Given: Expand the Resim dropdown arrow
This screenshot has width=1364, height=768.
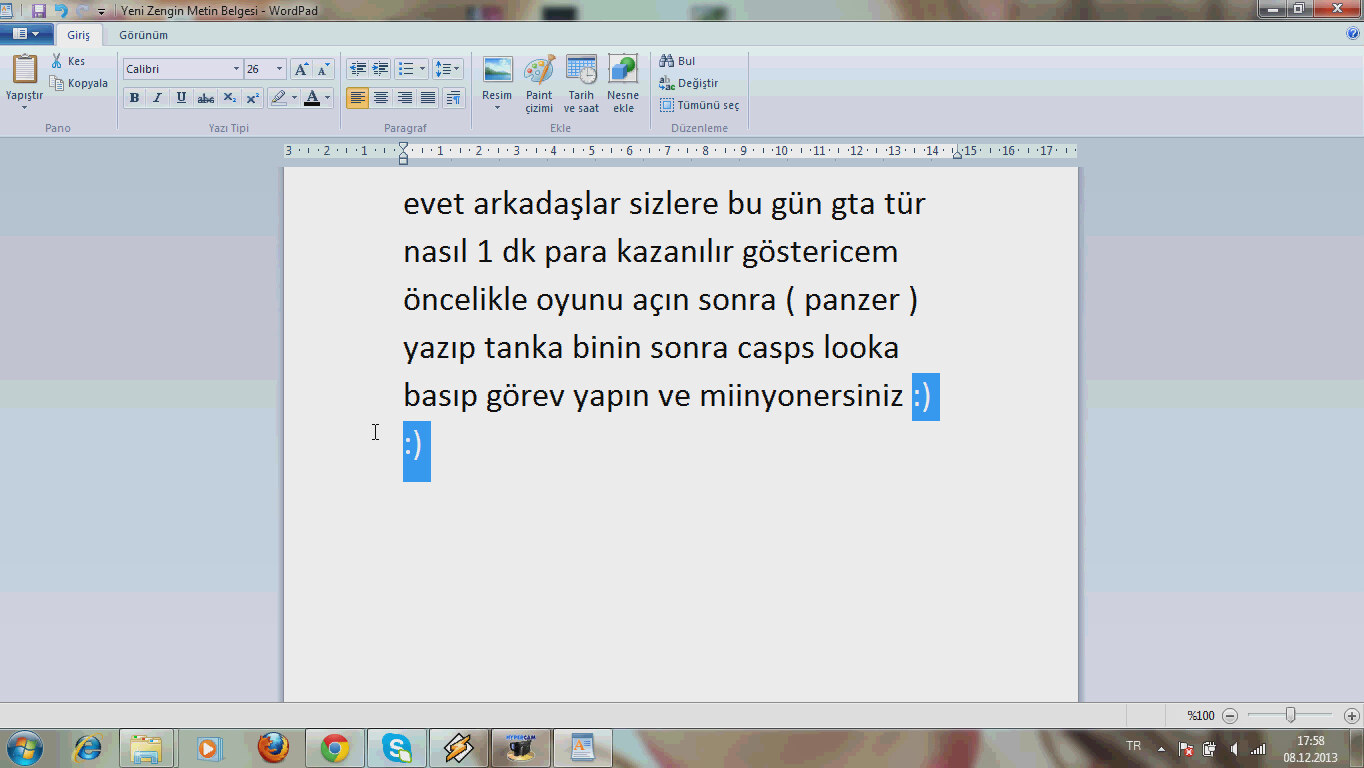Looking at the screenshot, I should [x=497, y=107].
